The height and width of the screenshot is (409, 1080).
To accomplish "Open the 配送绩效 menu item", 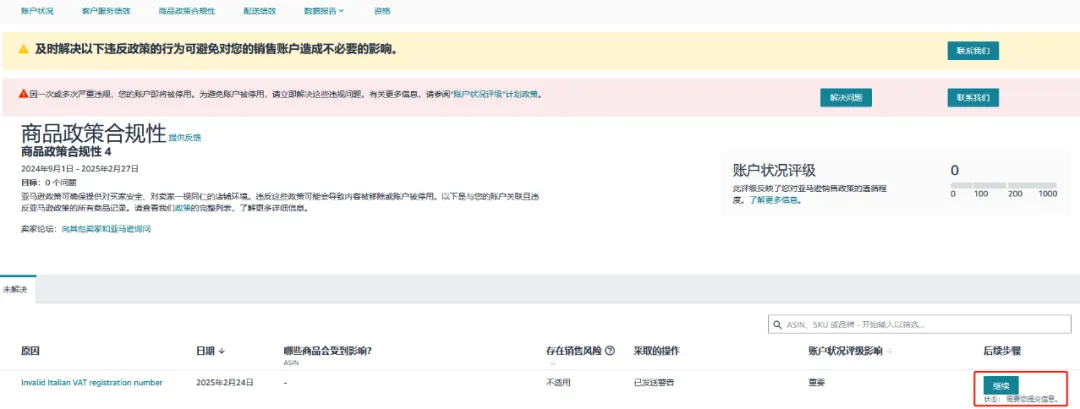I will [x=260, y=11].
